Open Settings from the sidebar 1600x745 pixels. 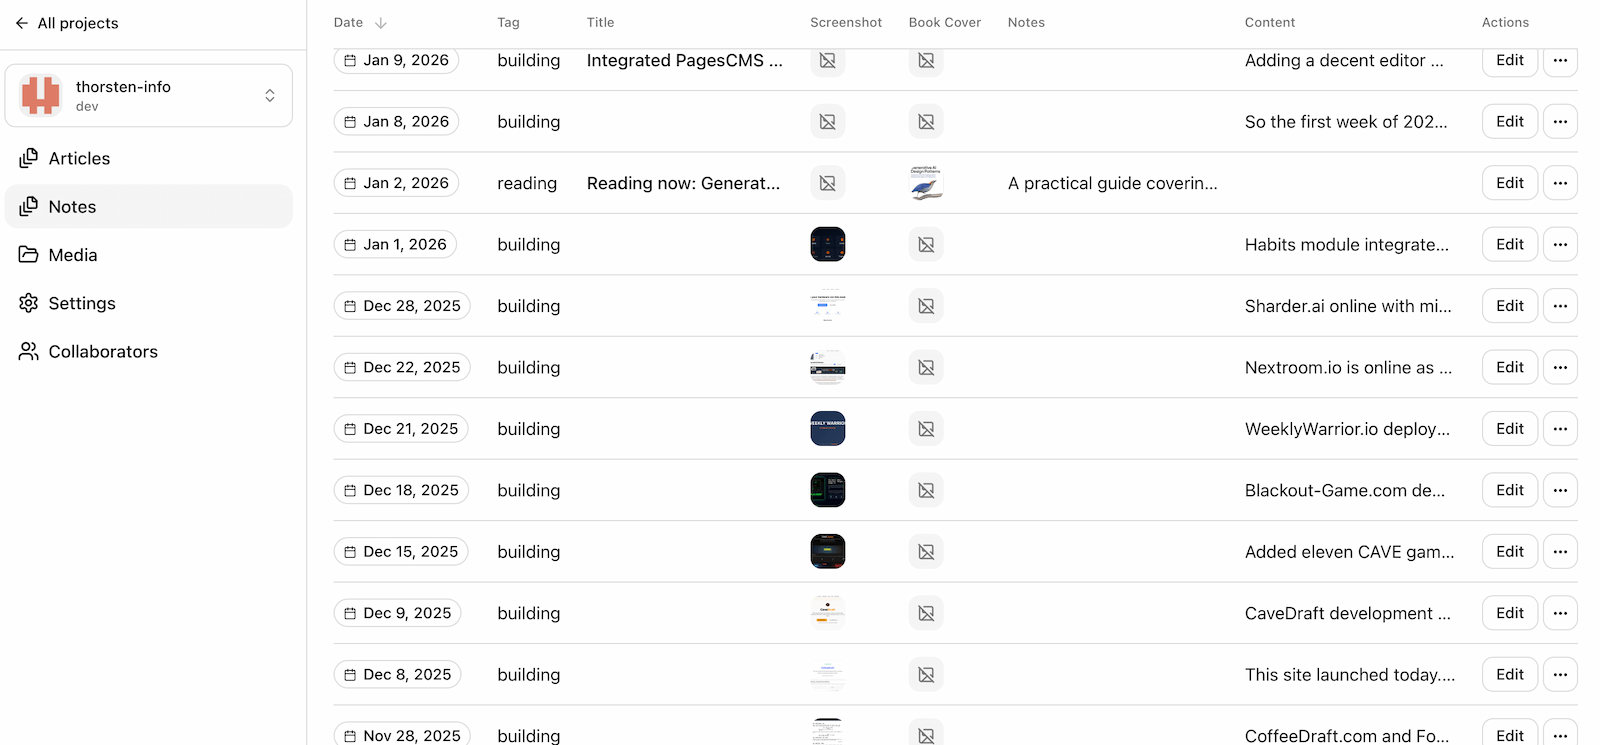point(81,303)
